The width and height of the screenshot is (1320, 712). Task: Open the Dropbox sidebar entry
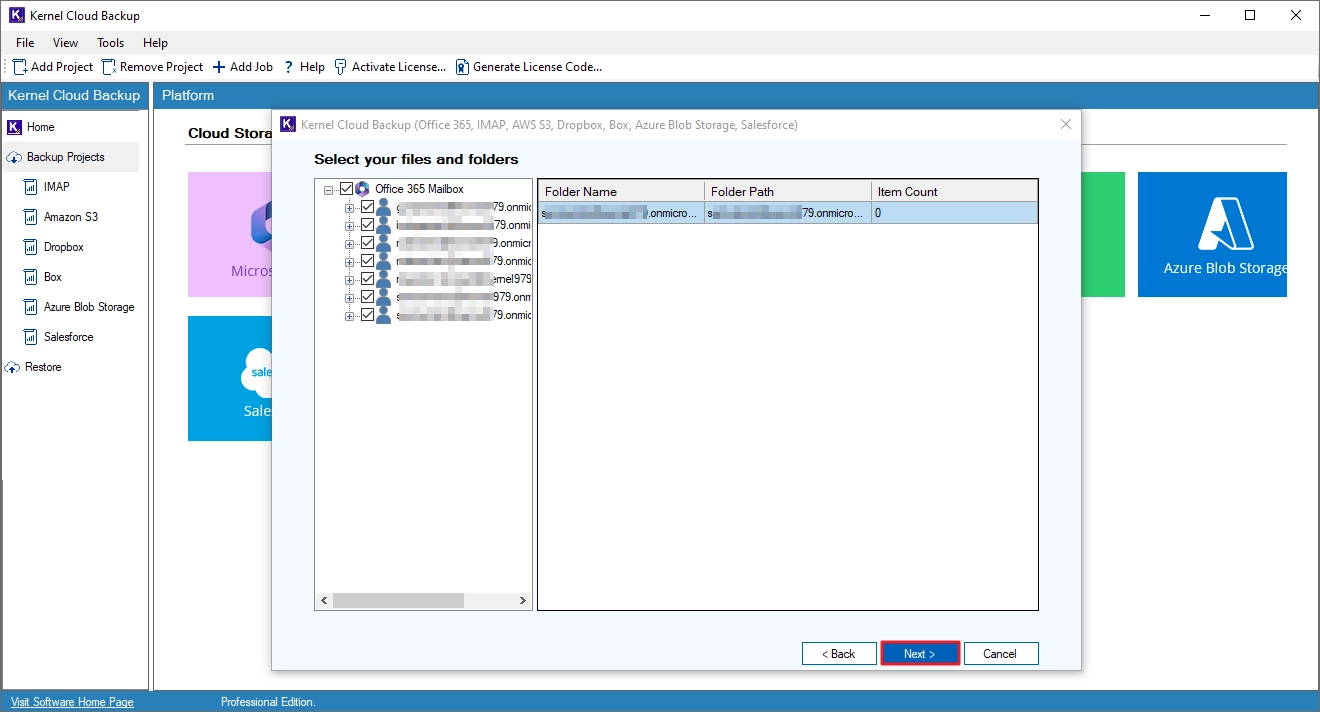coord(54,247)
